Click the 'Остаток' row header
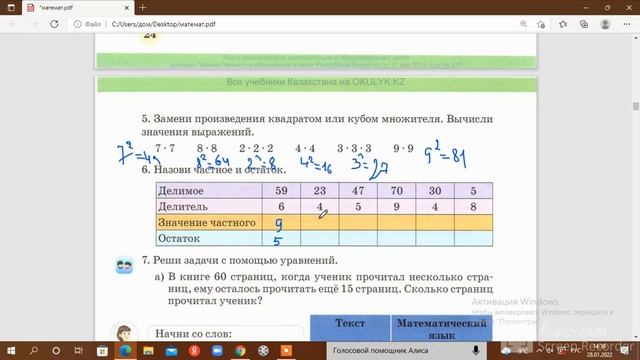 [x=209, y=238]
